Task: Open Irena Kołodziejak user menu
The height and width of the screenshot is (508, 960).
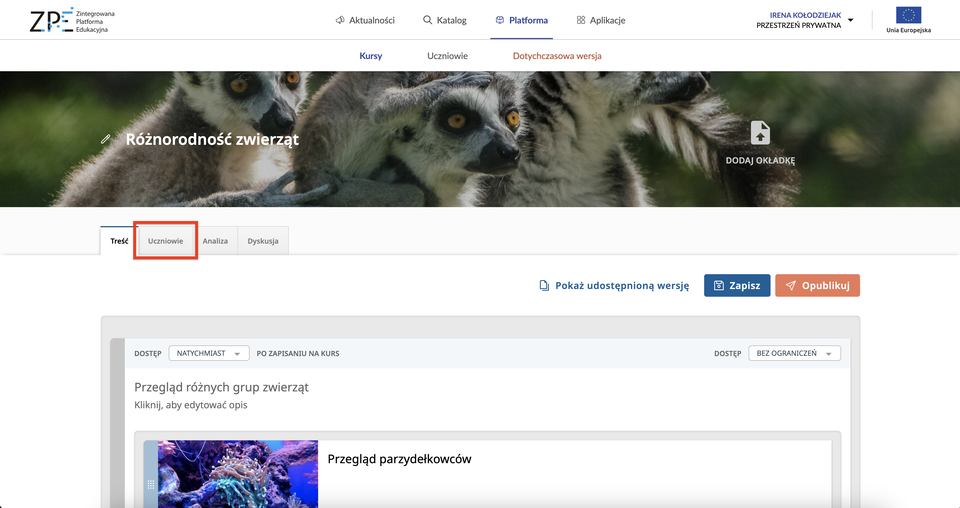Action: (x=805, y=20)
